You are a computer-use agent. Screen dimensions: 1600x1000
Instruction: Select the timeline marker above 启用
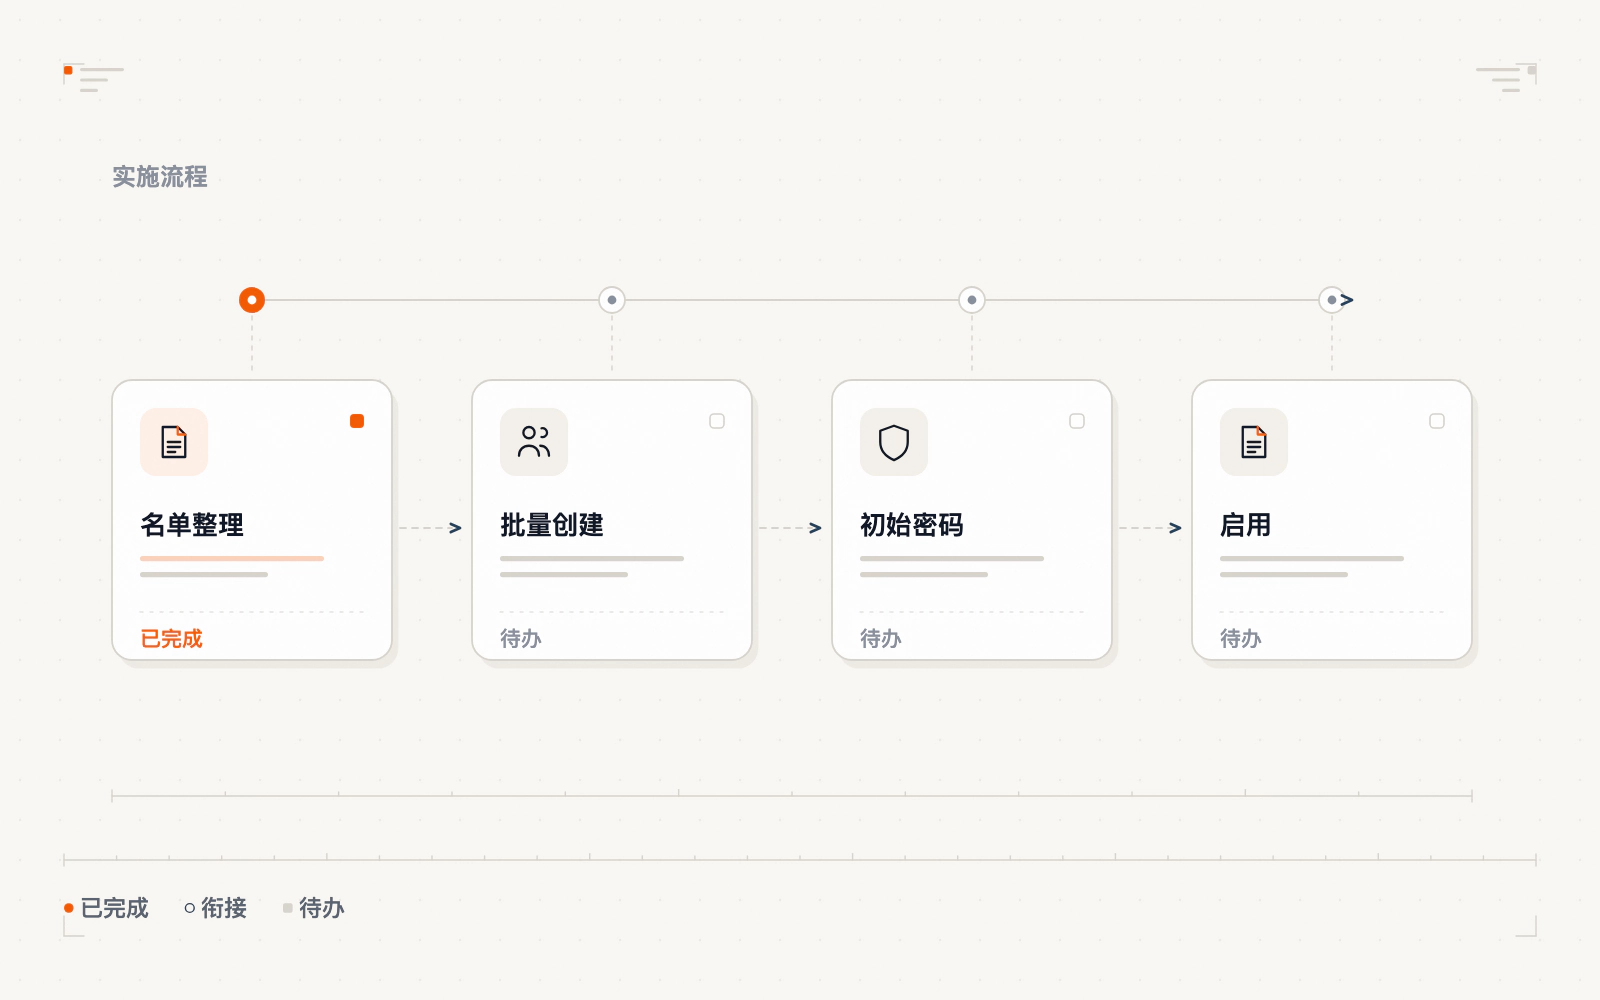1332,300
